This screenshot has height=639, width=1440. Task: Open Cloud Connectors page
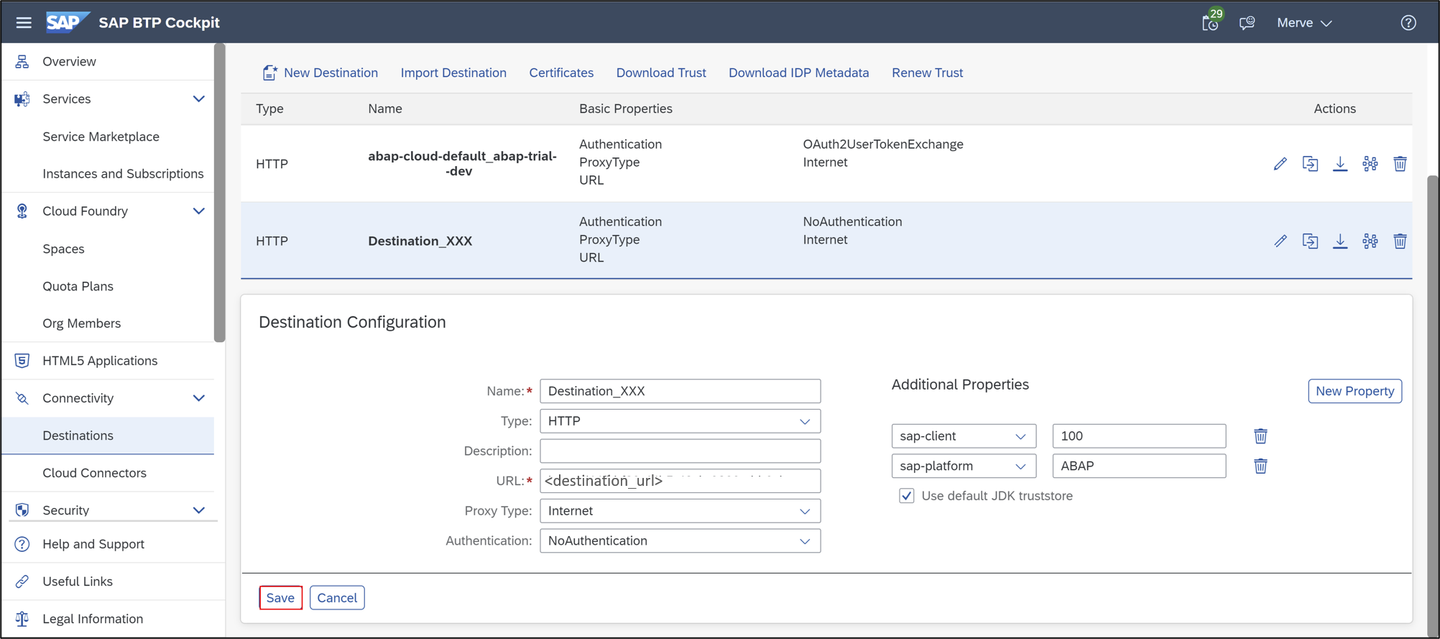click(94, 473)
